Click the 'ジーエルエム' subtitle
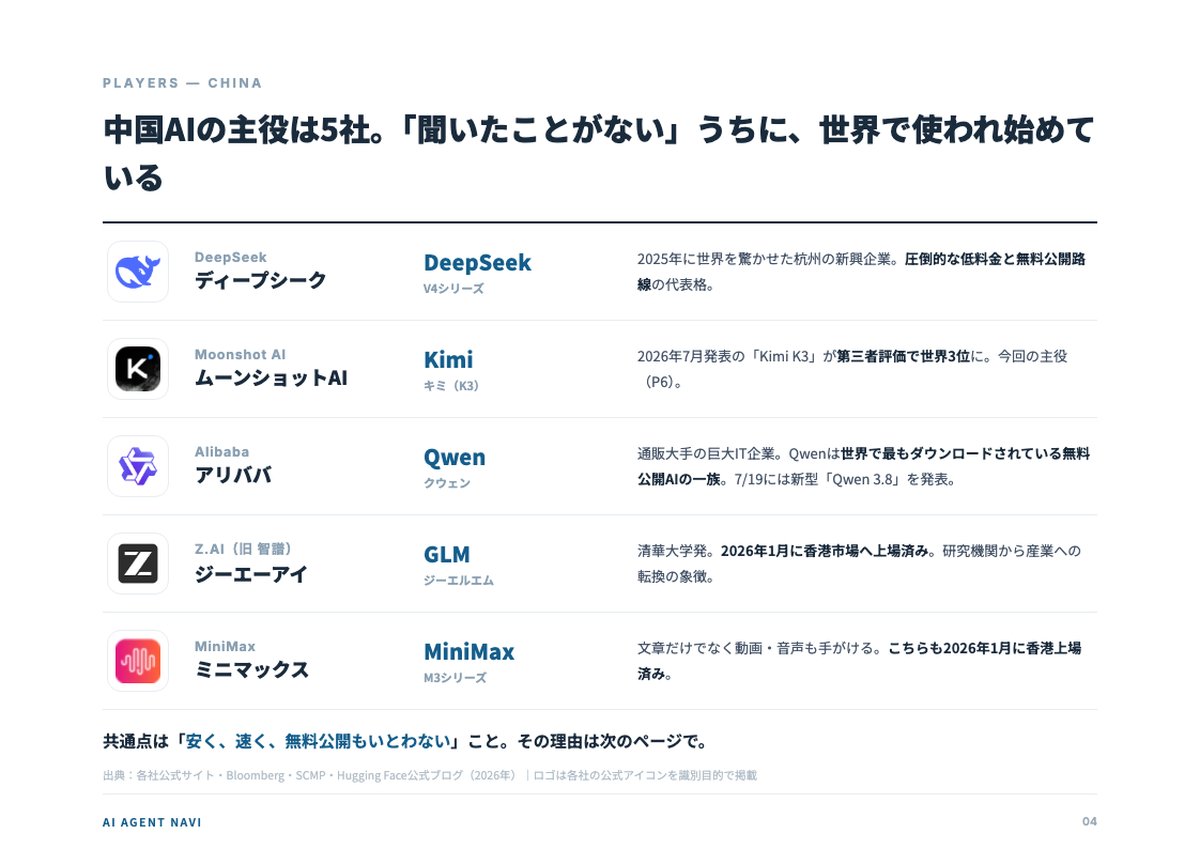This screenshot has height=849, width=1200. (458, 581)
